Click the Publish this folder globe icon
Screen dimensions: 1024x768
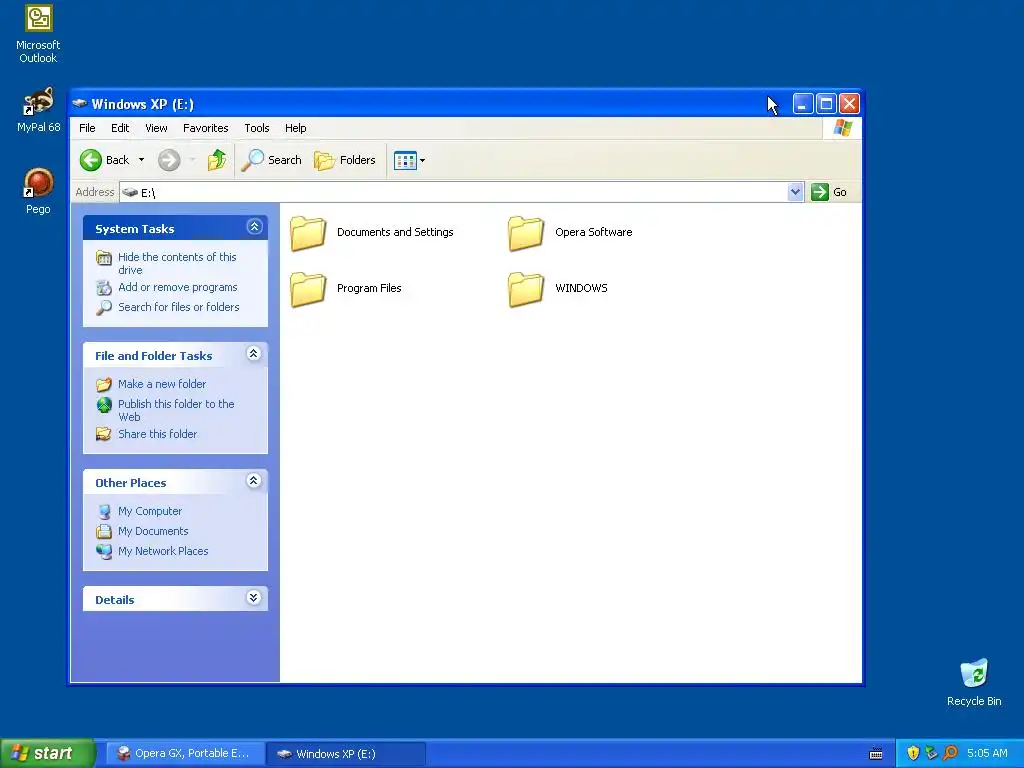(104, 405)
